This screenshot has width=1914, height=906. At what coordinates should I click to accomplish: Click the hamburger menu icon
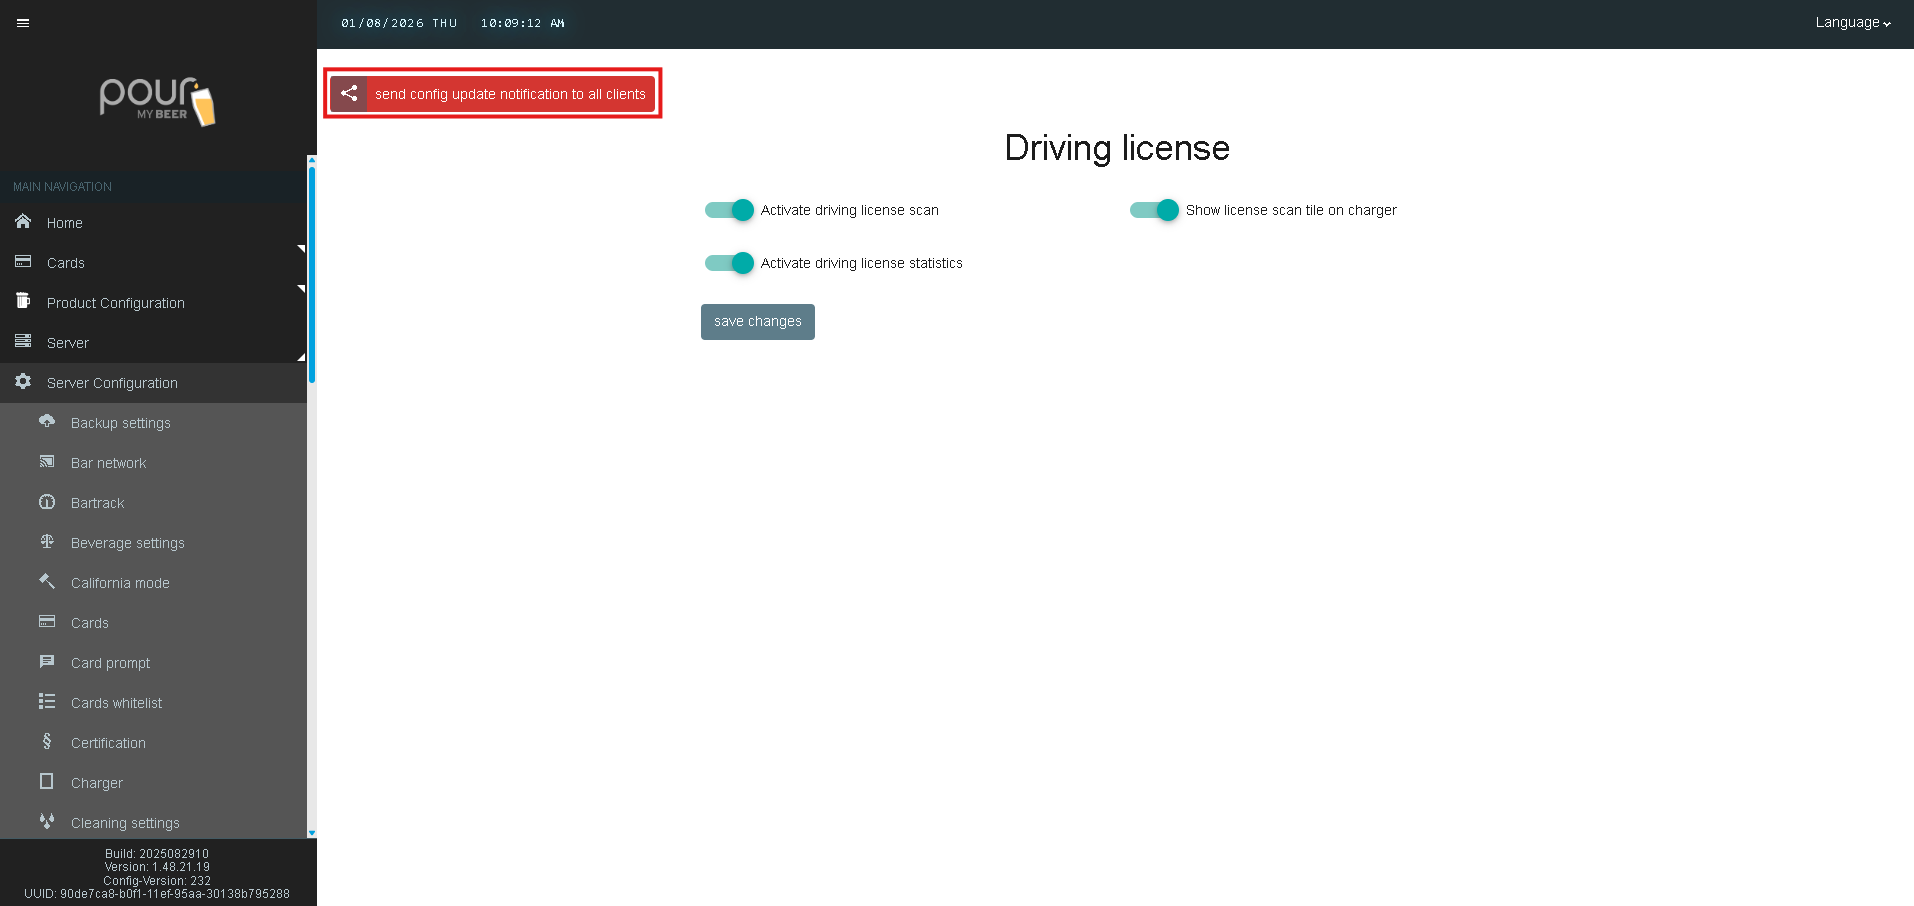(x=23, y=23)
